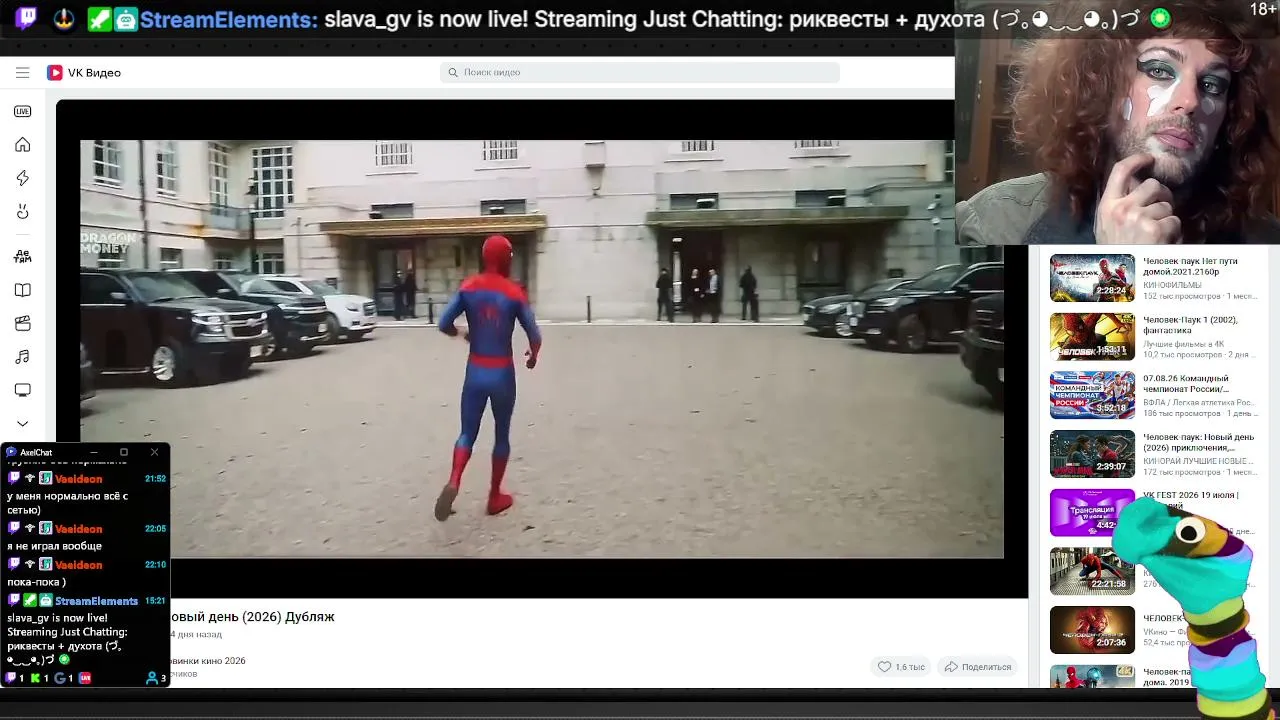Open the 22:21:58 Spider-Man video thumbnail

[1092, 571]
